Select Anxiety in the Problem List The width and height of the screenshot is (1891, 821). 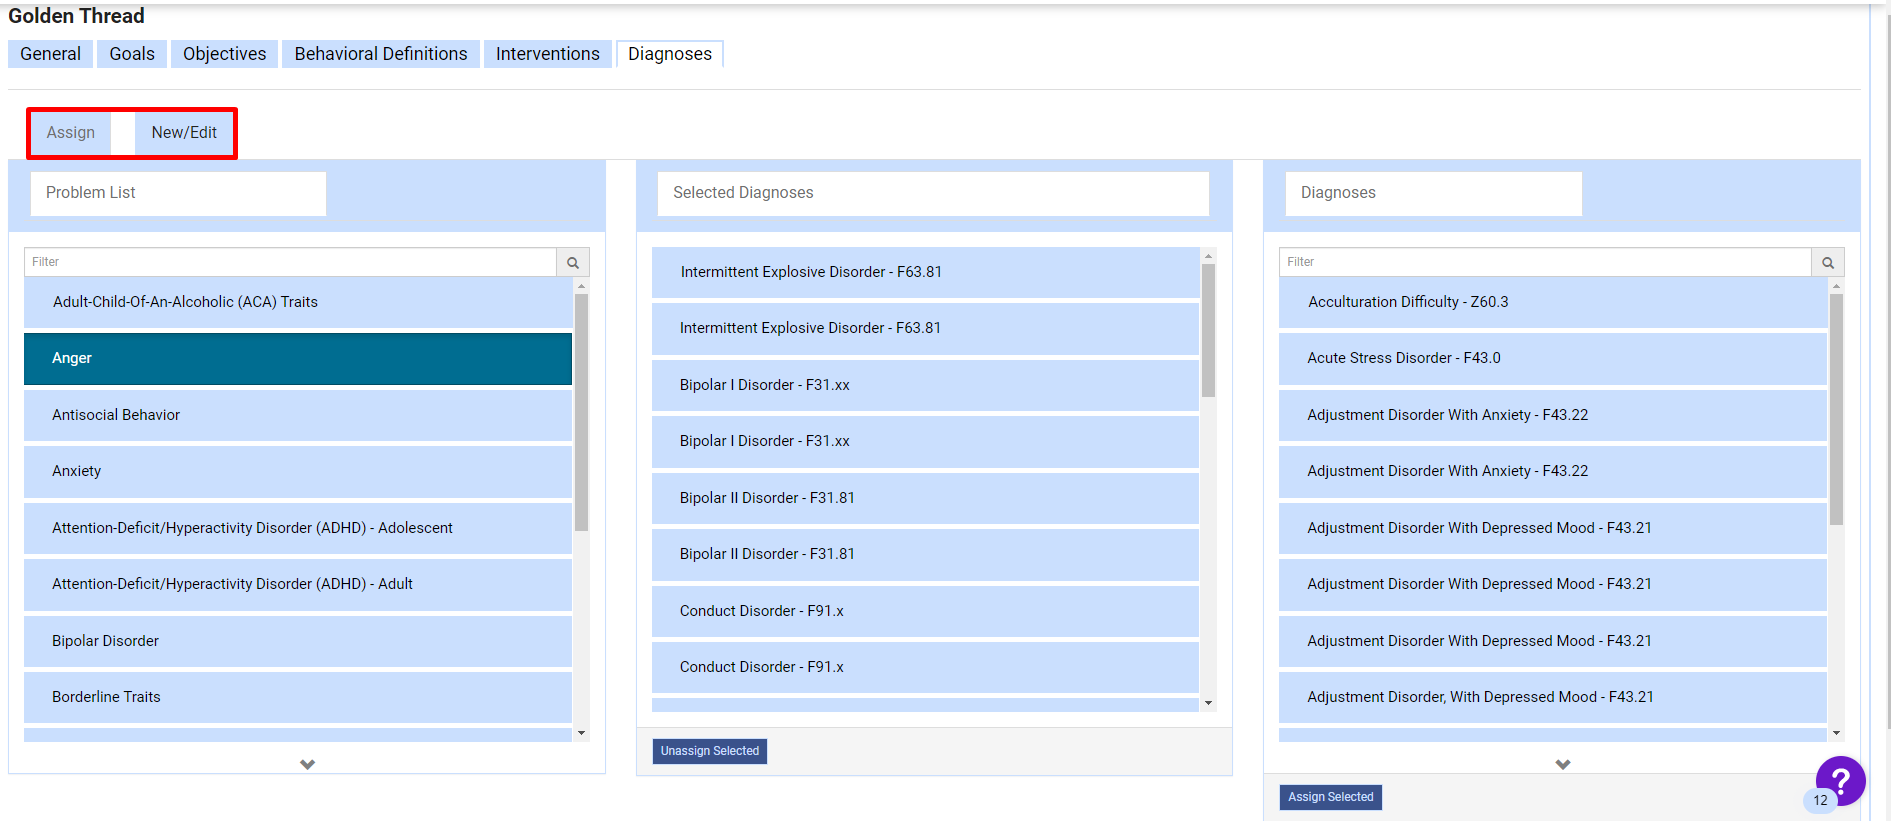[297, 471]
